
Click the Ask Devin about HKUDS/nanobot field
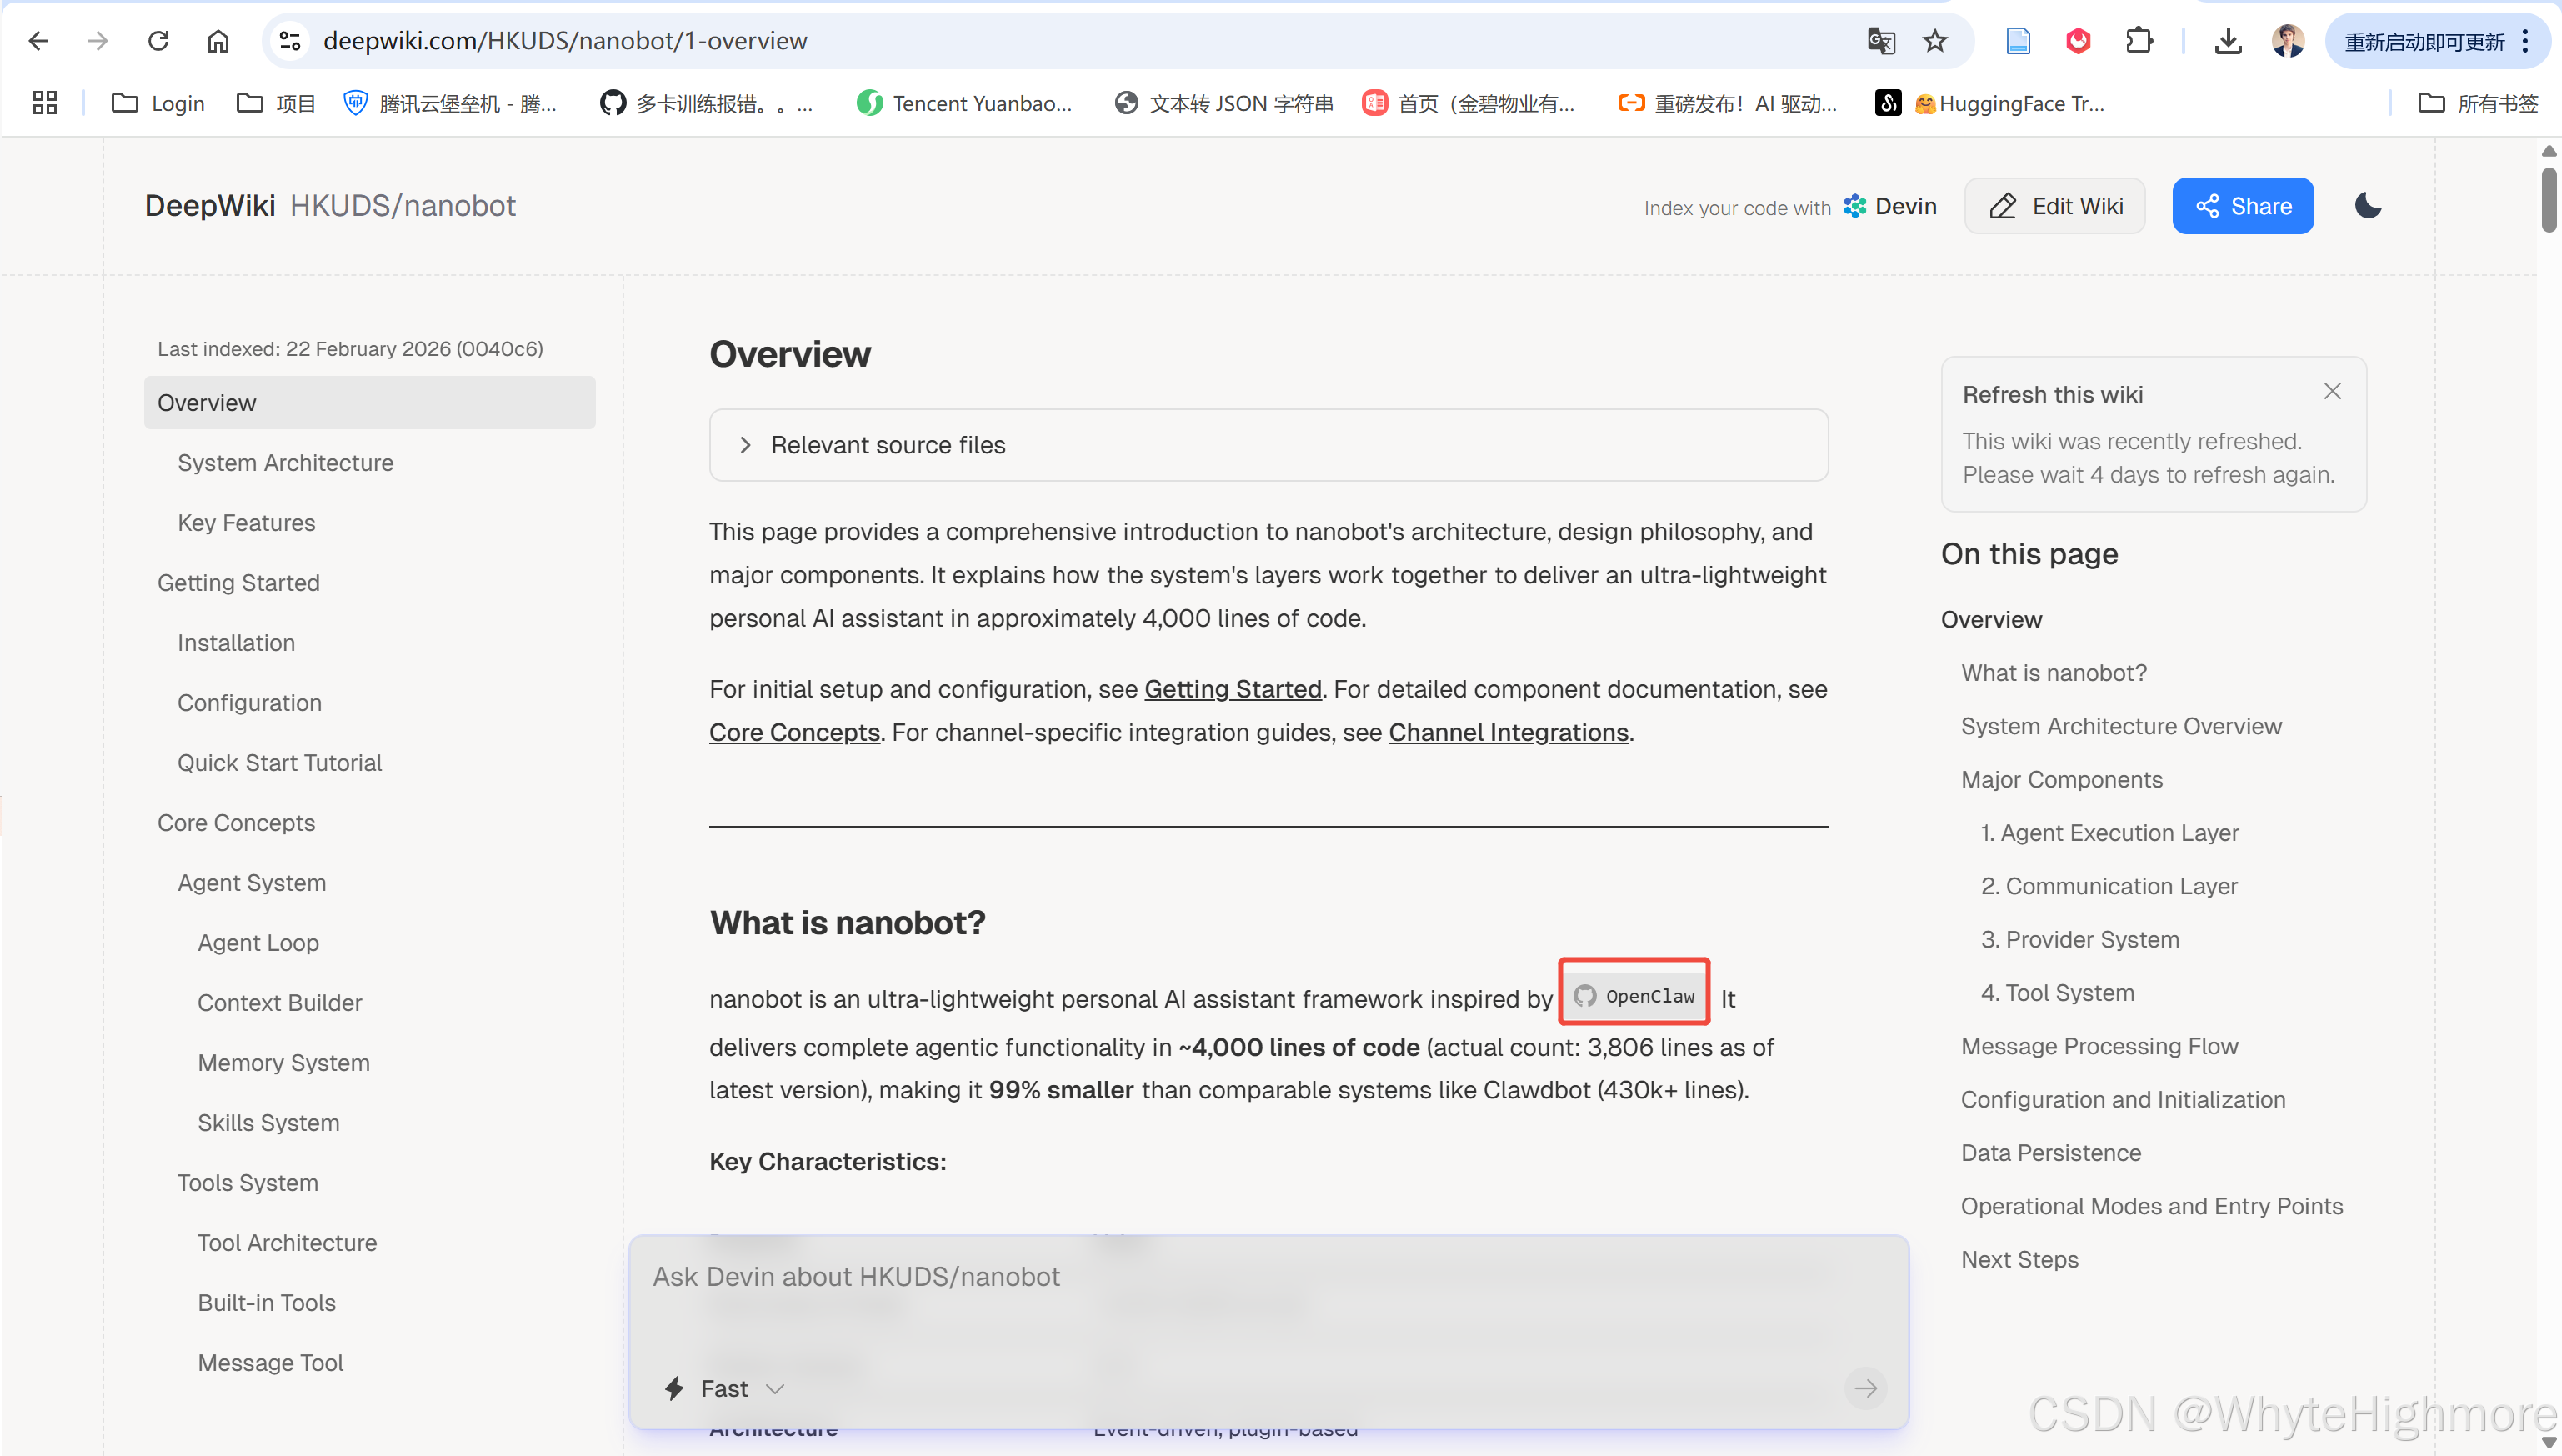1269,1290
